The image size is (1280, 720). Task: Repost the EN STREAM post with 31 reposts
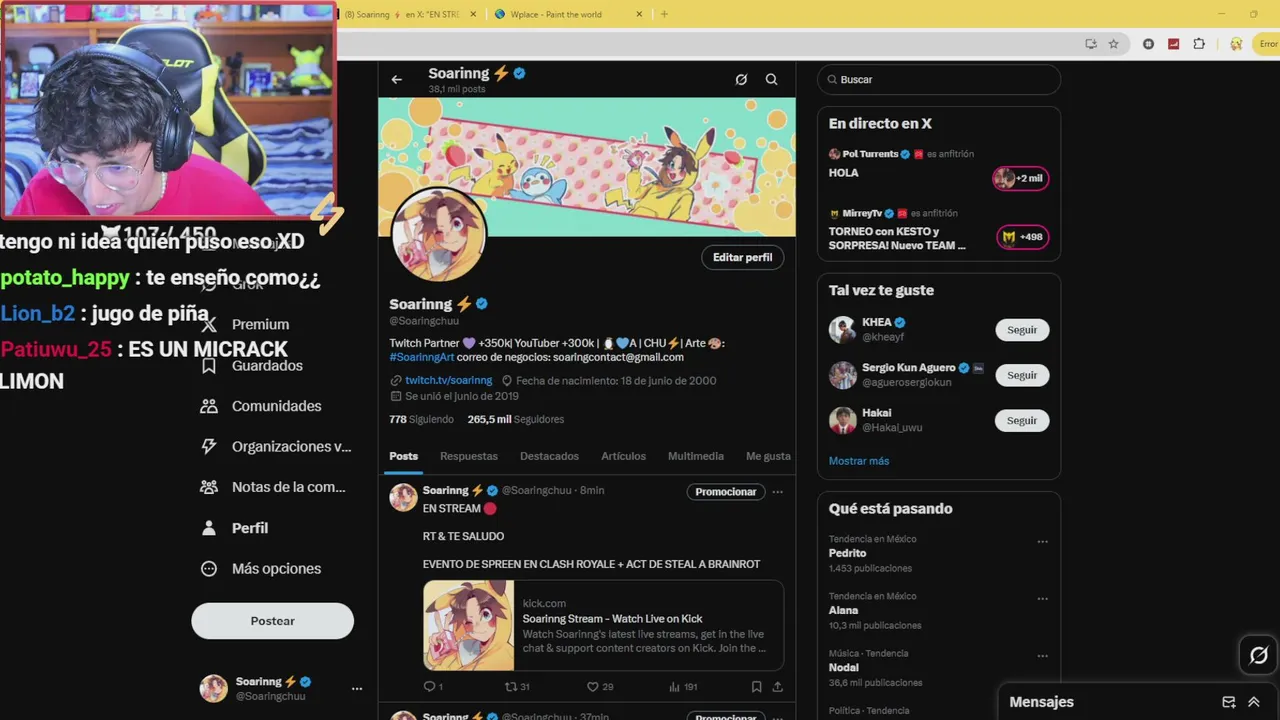(517, 687)
